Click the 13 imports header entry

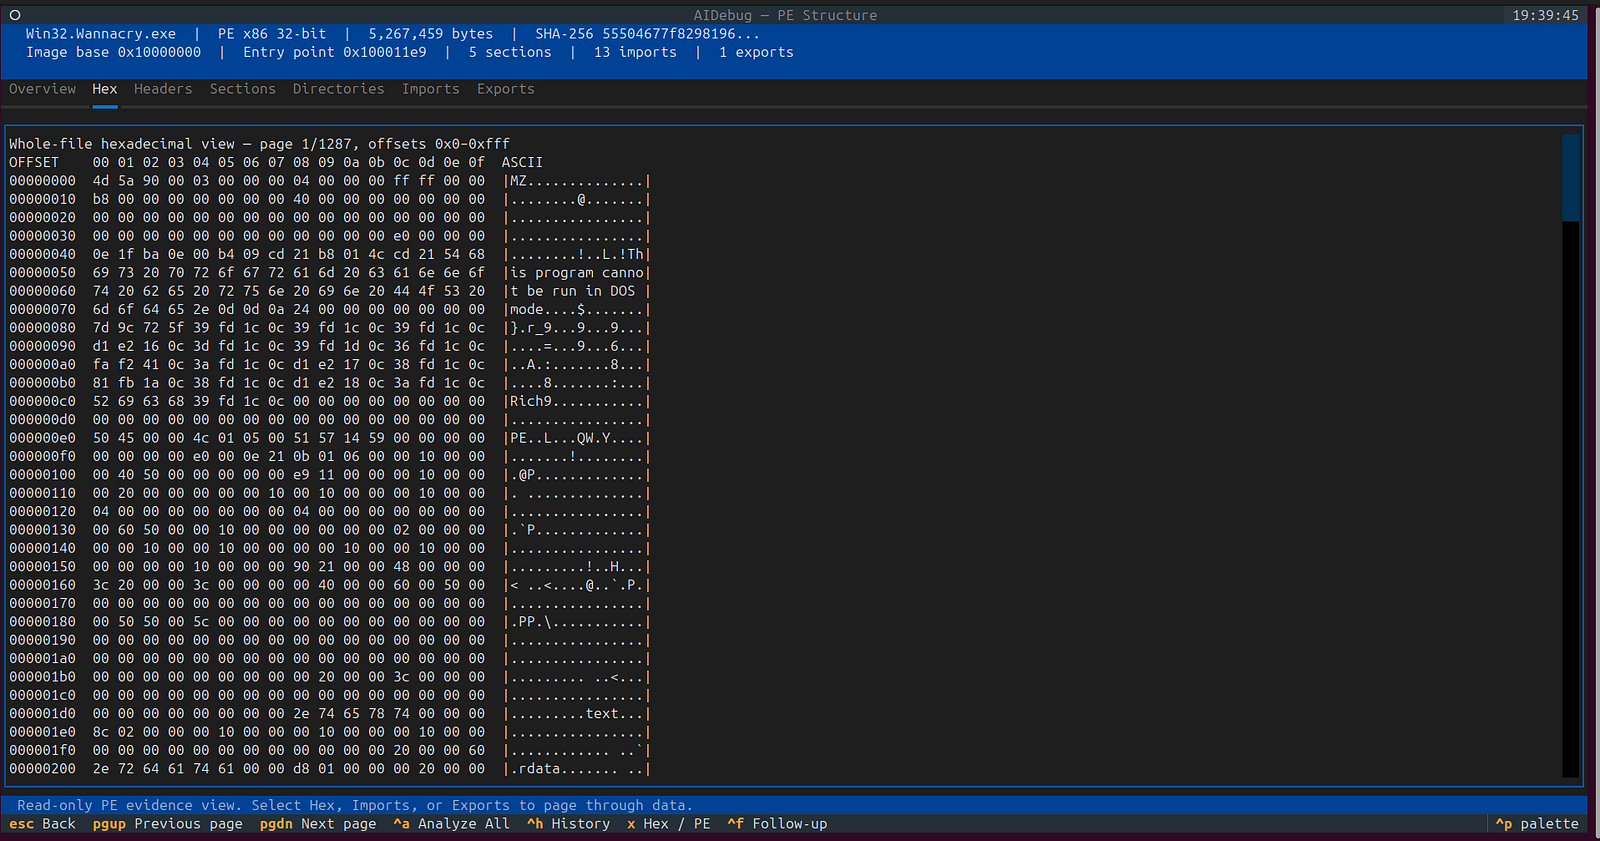click(635, 52)
